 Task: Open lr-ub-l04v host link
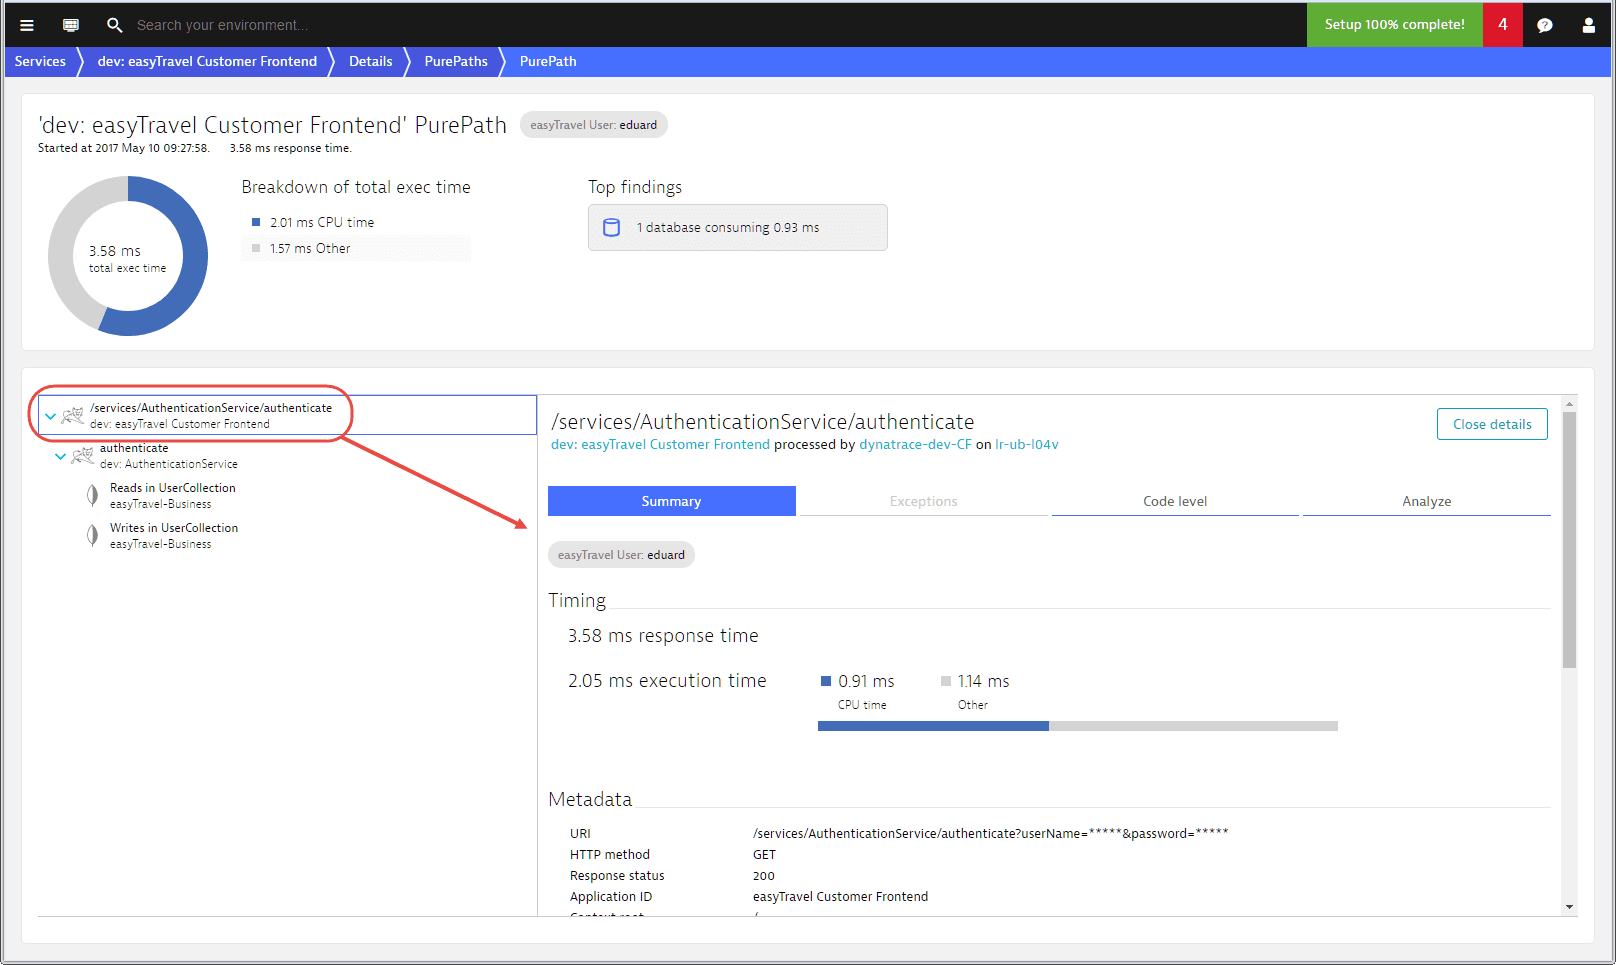point(1026,445)
